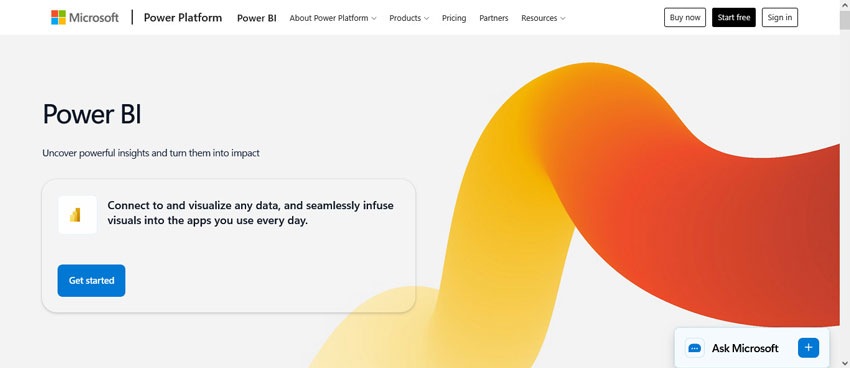
Task: Open the Partners menu item
Action: tap(494, 18)
